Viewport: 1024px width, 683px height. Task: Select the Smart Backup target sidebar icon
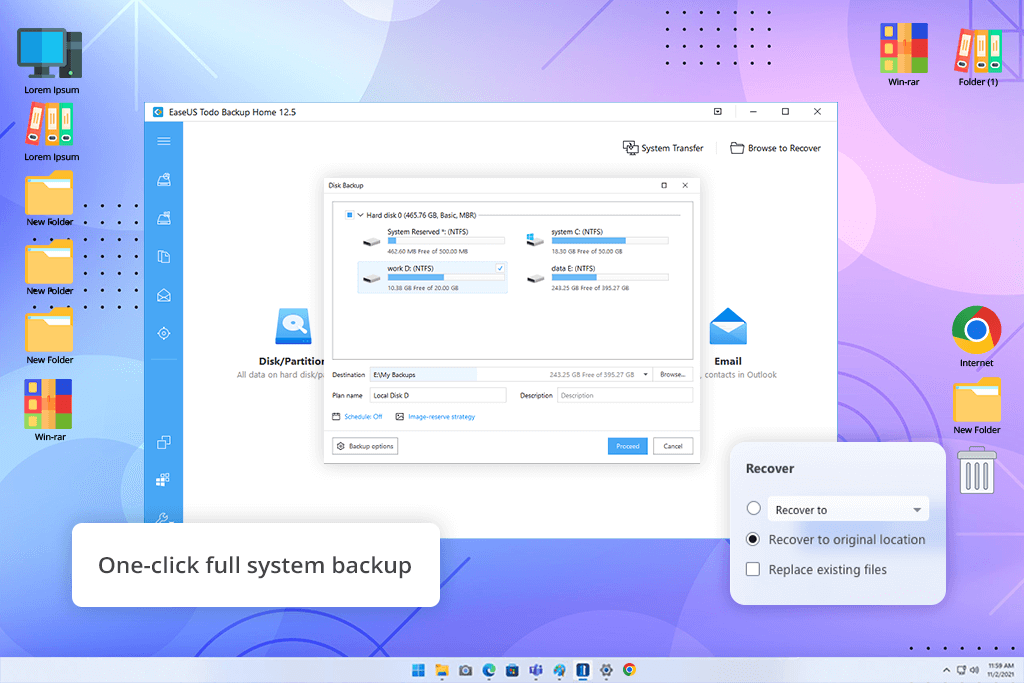point(164,334)
